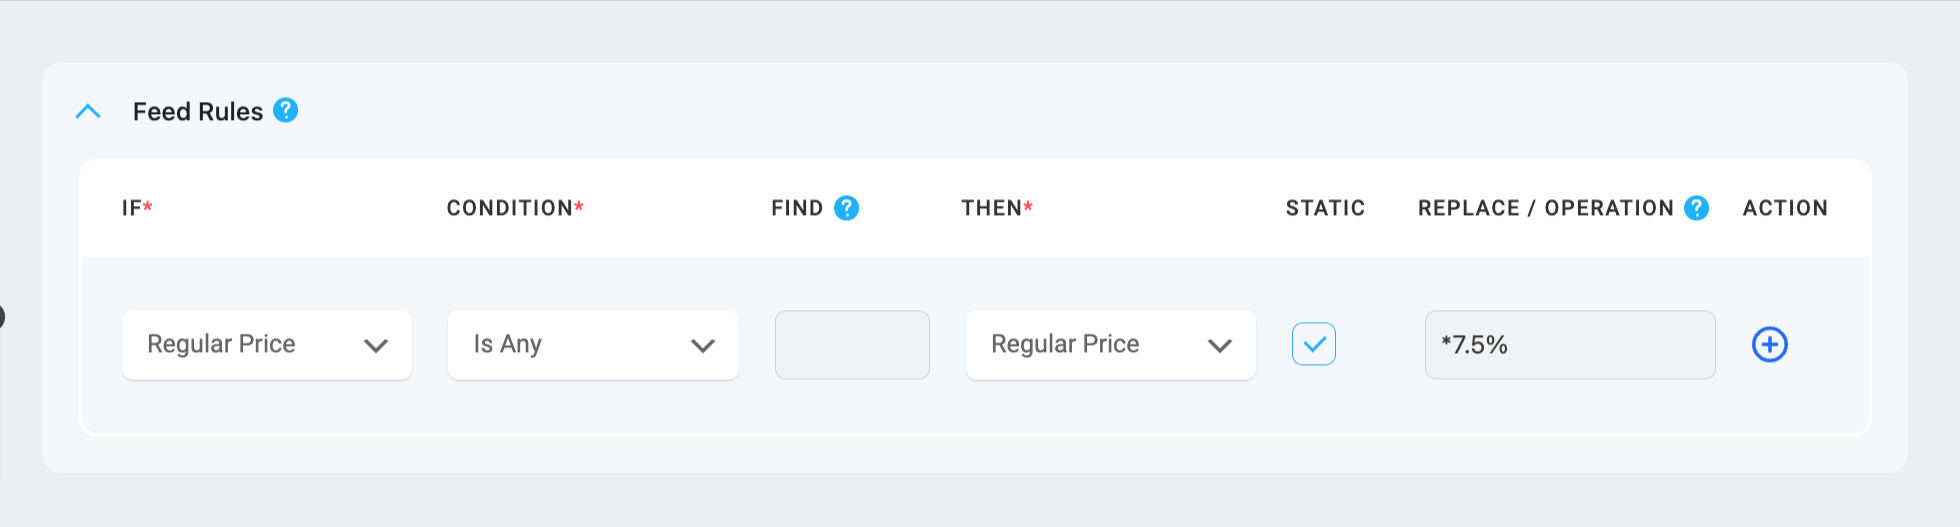Click the chevron arrow in THEN dropdown
This screenshot has width=1960, height=527.
pyautogui.click(x=1219, y=346)
